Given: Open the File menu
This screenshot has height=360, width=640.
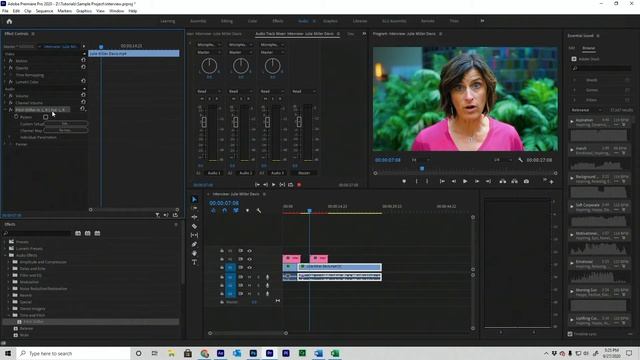Looking at the screenshot, I should (x=5, y=11).
